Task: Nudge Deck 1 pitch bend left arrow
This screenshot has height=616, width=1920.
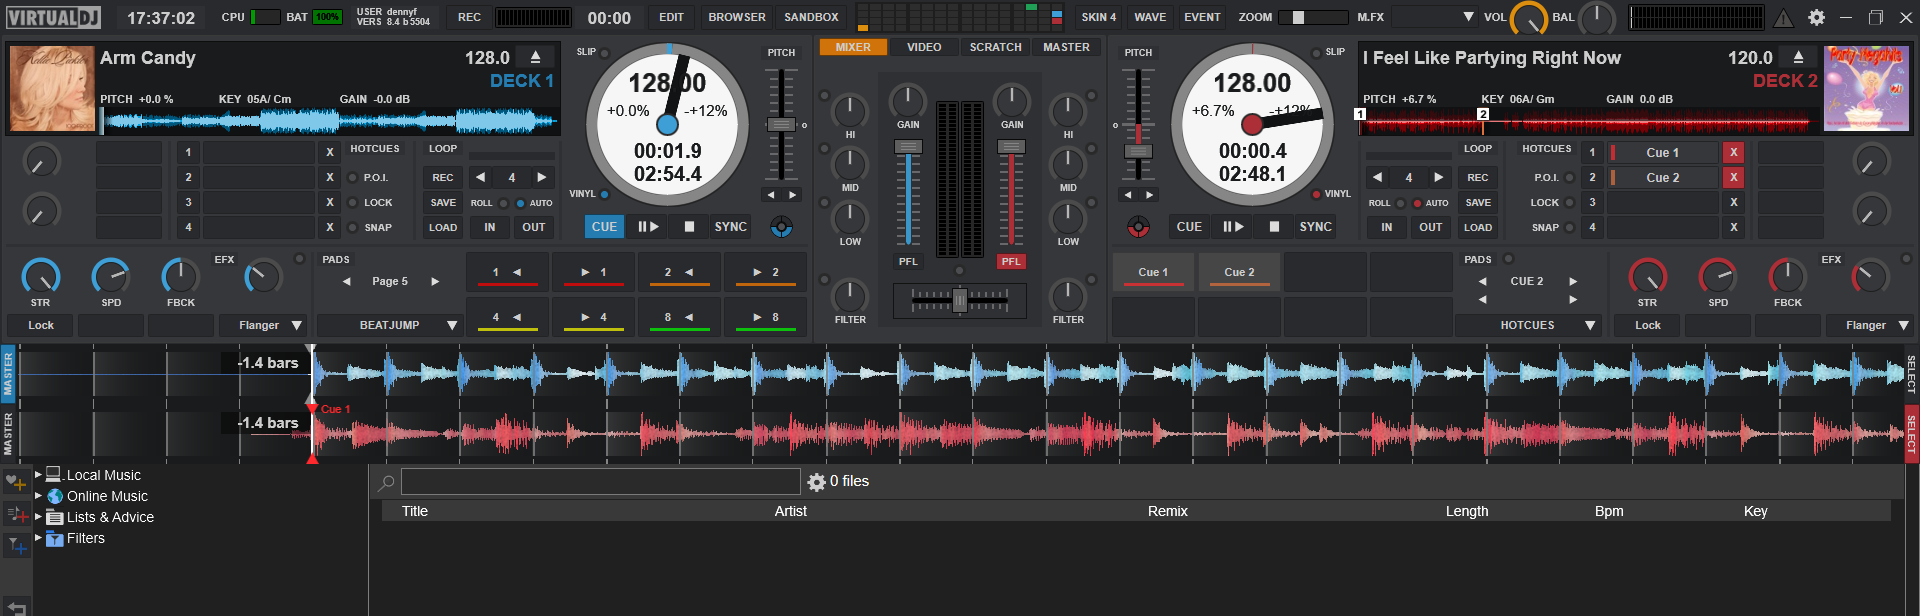Action: pos(769,195)
